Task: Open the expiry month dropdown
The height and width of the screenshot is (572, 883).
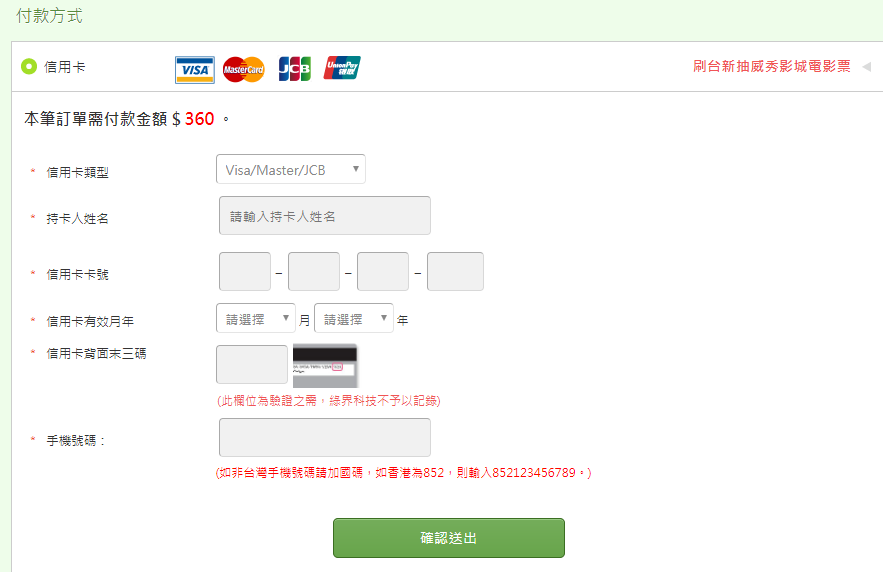Action: point(256,318)
